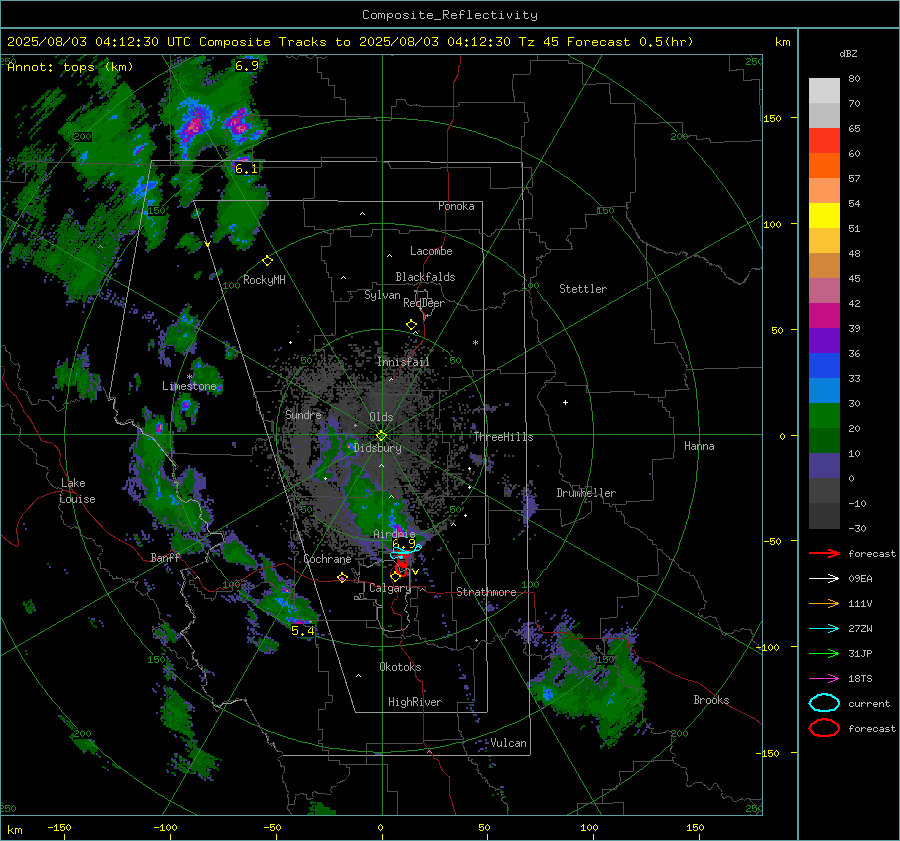
Task: Click the 5.4 storm top annotation
Action: pyautogui.click(x=302, y=630)
